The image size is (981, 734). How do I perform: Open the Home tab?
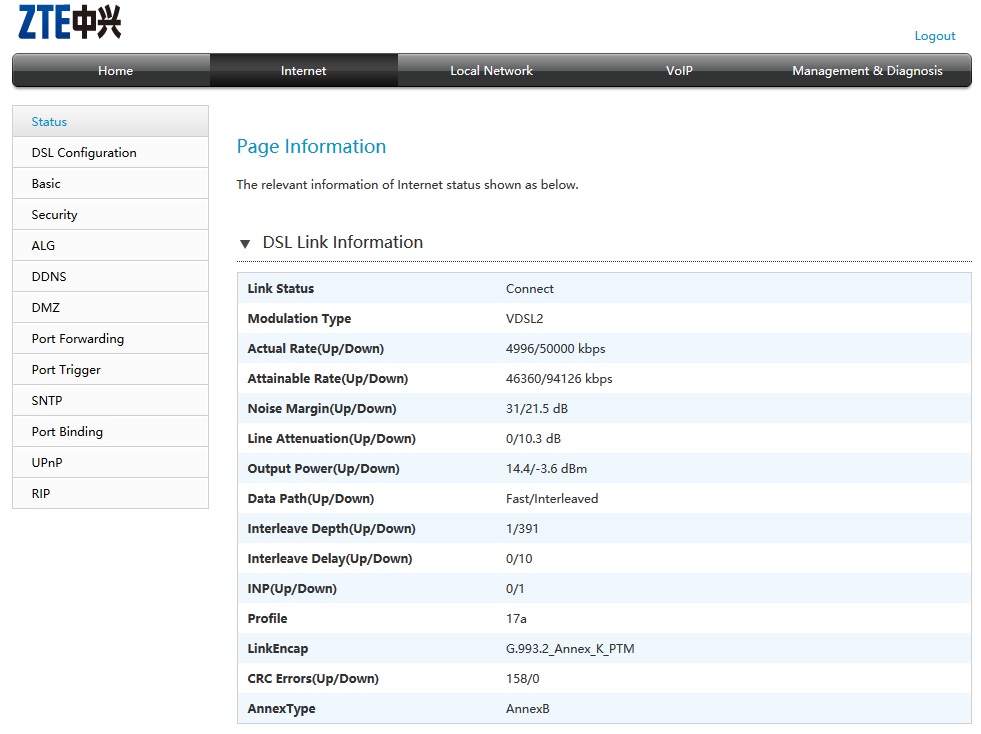(x=115, y=71)
